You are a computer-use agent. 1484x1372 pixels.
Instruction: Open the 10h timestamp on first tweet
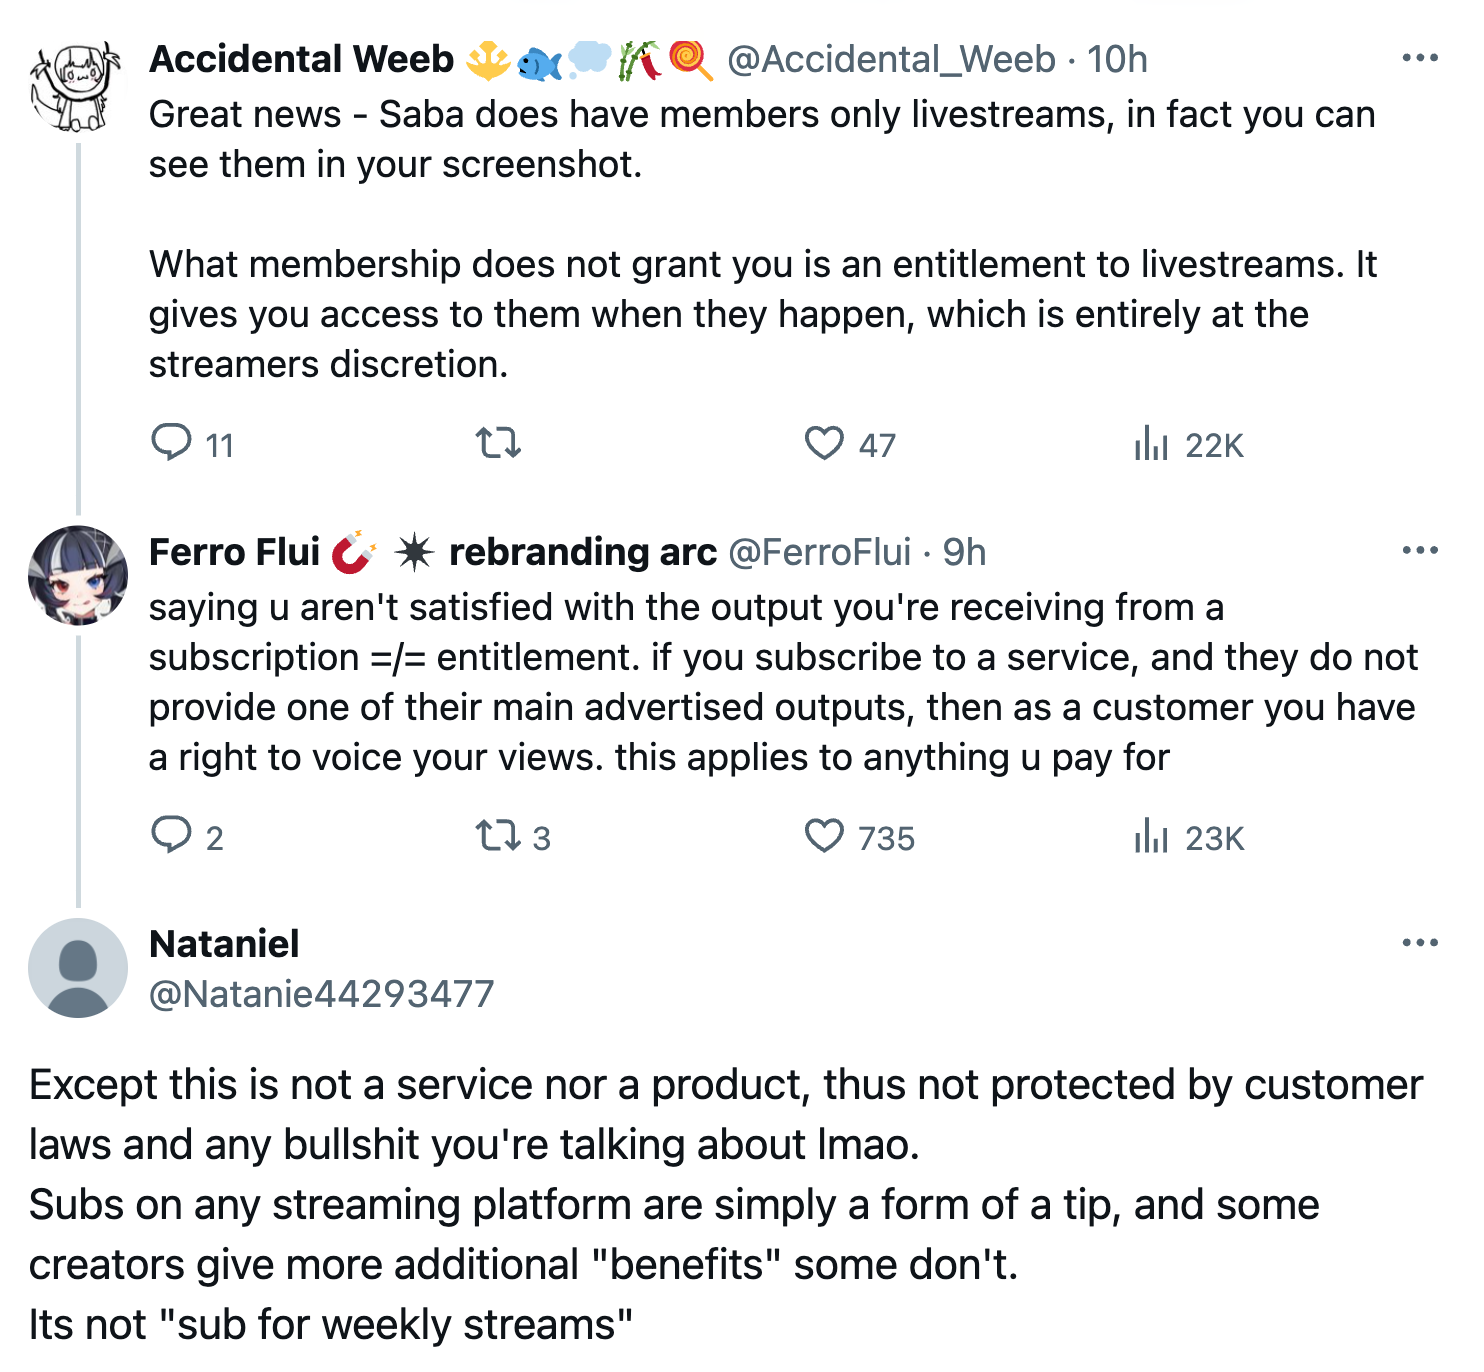[1117, 60]
